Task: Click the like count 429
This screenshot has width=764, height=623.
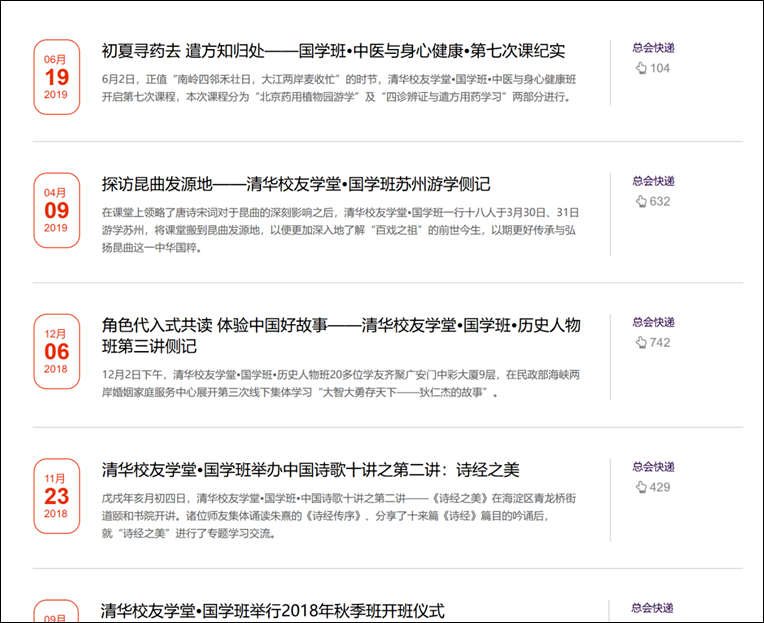Action: pyautogui.click(x=660, y=487)
